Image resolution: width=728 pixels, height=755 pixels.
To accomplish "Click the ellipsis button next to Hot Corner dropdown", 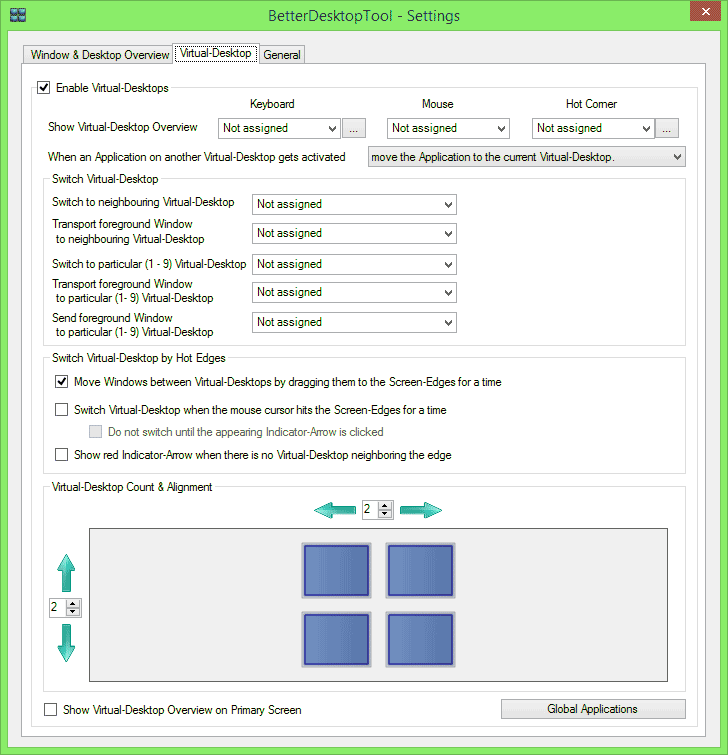I will click(669, 128).
